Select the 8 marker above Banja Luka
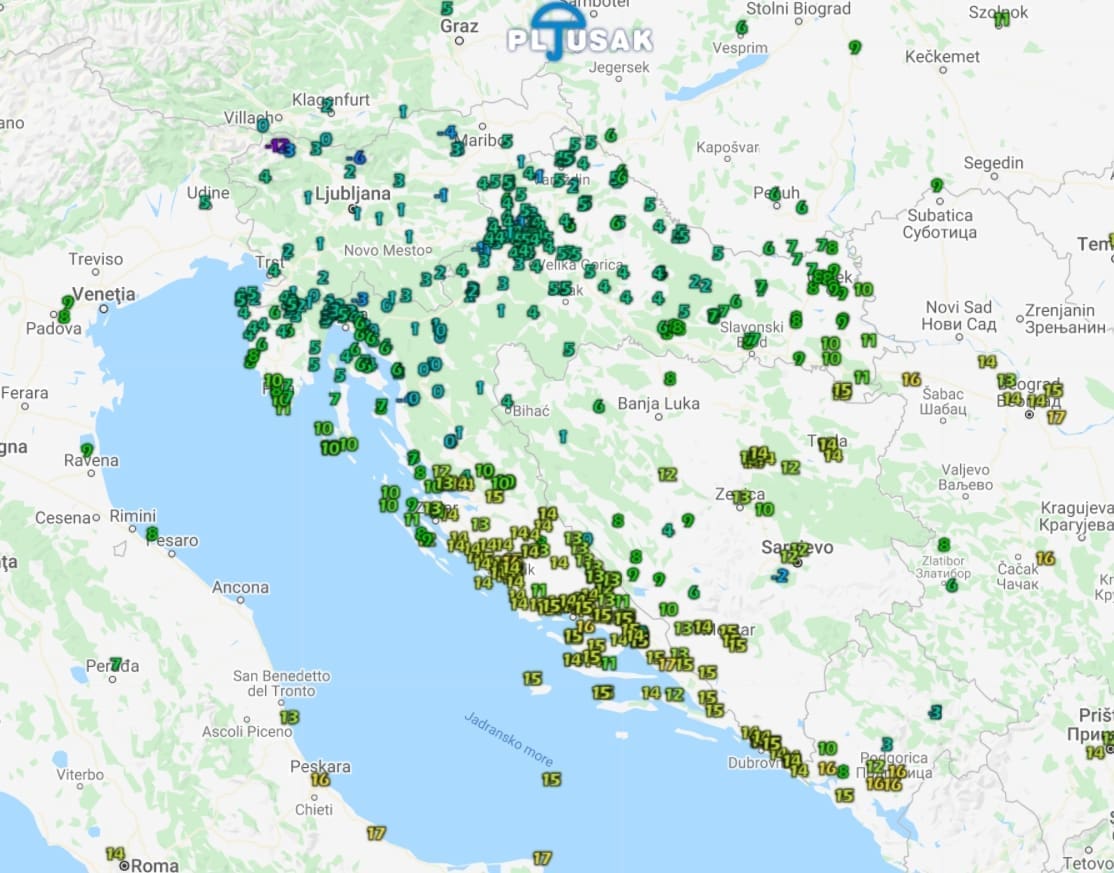Viewport: 1114px width, 873px height. 669,379
